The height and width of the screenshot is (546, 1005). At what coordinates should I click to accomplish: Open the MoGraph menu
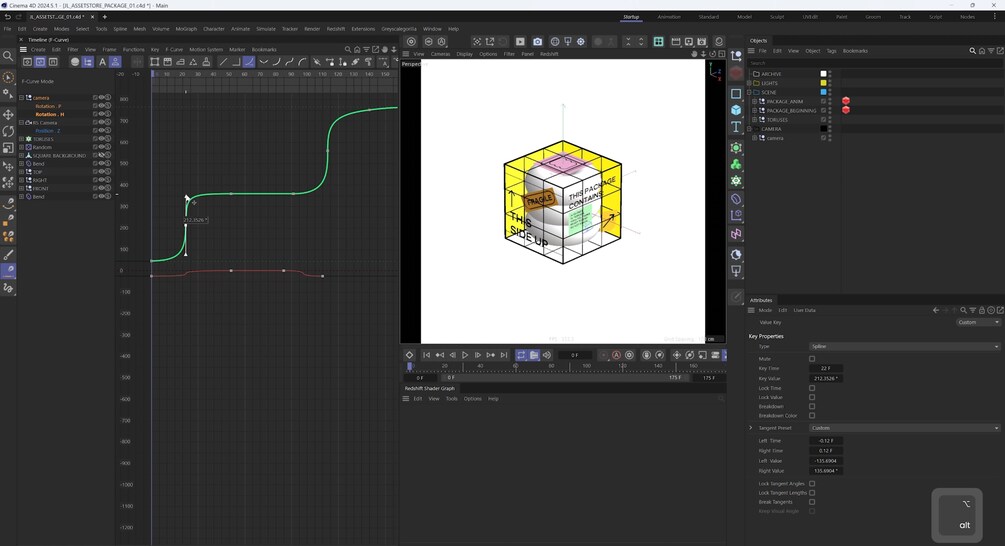tap(186, 29)
